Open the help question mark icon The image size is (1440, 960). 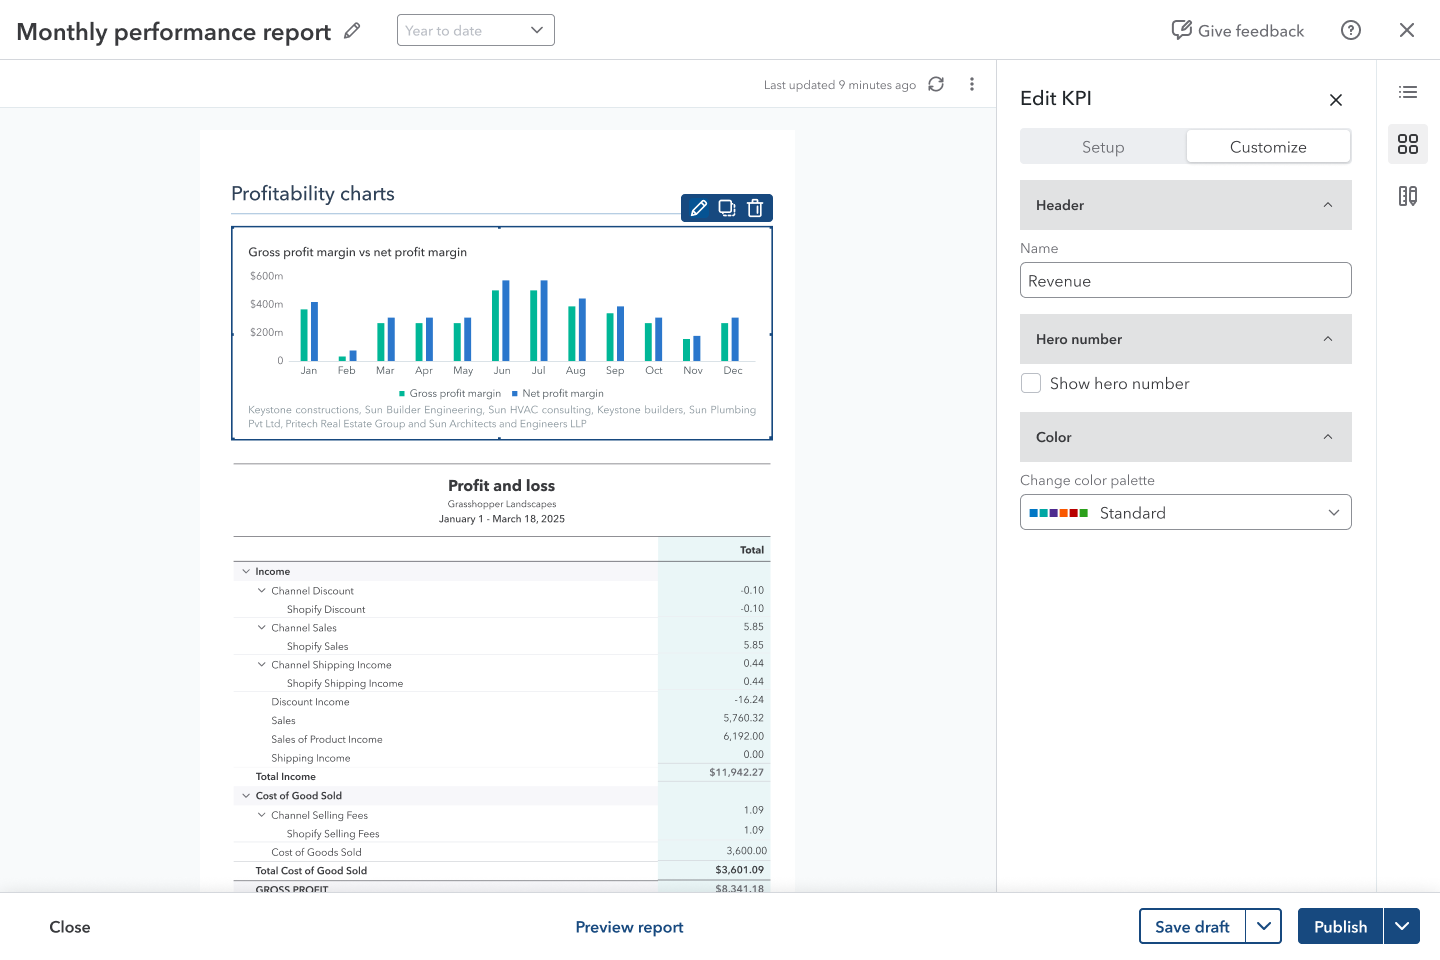(x=1351, y=30)
